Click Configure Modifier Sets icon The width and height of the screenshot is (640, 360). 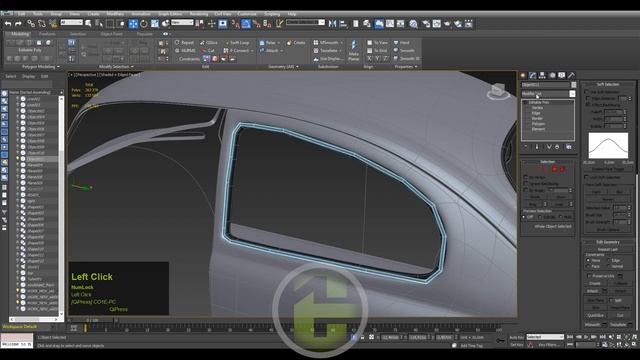[569, 147]
